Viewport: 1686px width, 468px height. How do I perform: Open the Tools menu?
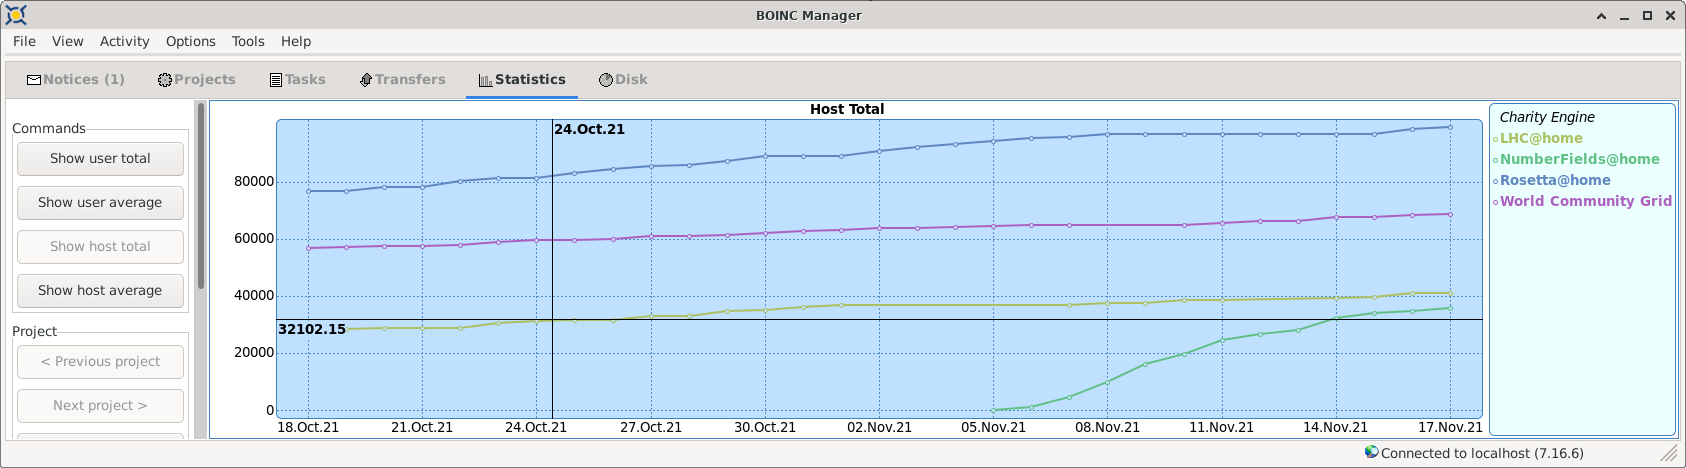tap(248, 41)
